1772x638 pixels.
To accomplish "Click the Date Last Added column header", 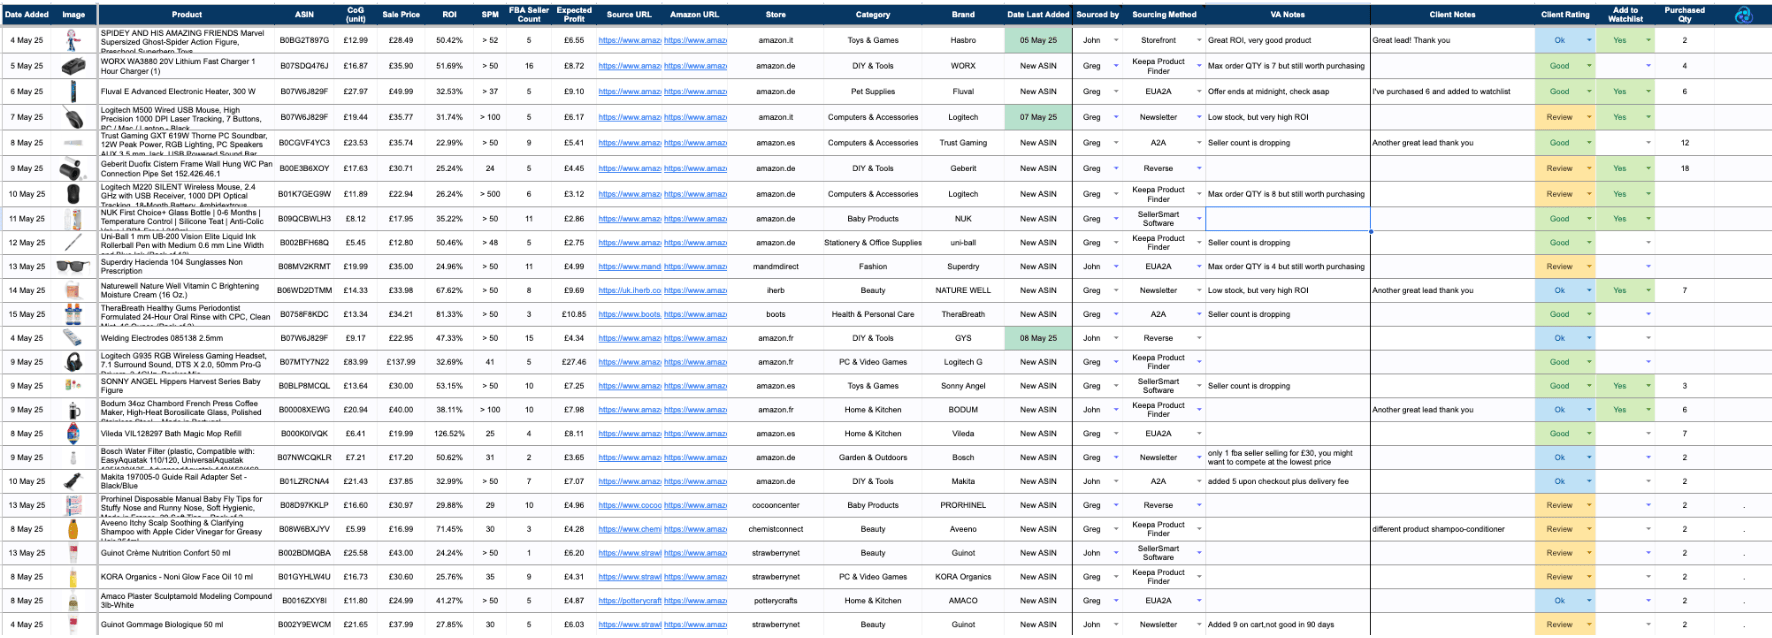I will coord(1038,15).
